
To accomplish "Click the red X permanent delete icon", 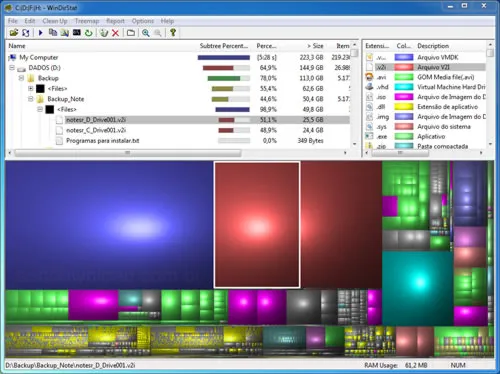I will (115, 33).
